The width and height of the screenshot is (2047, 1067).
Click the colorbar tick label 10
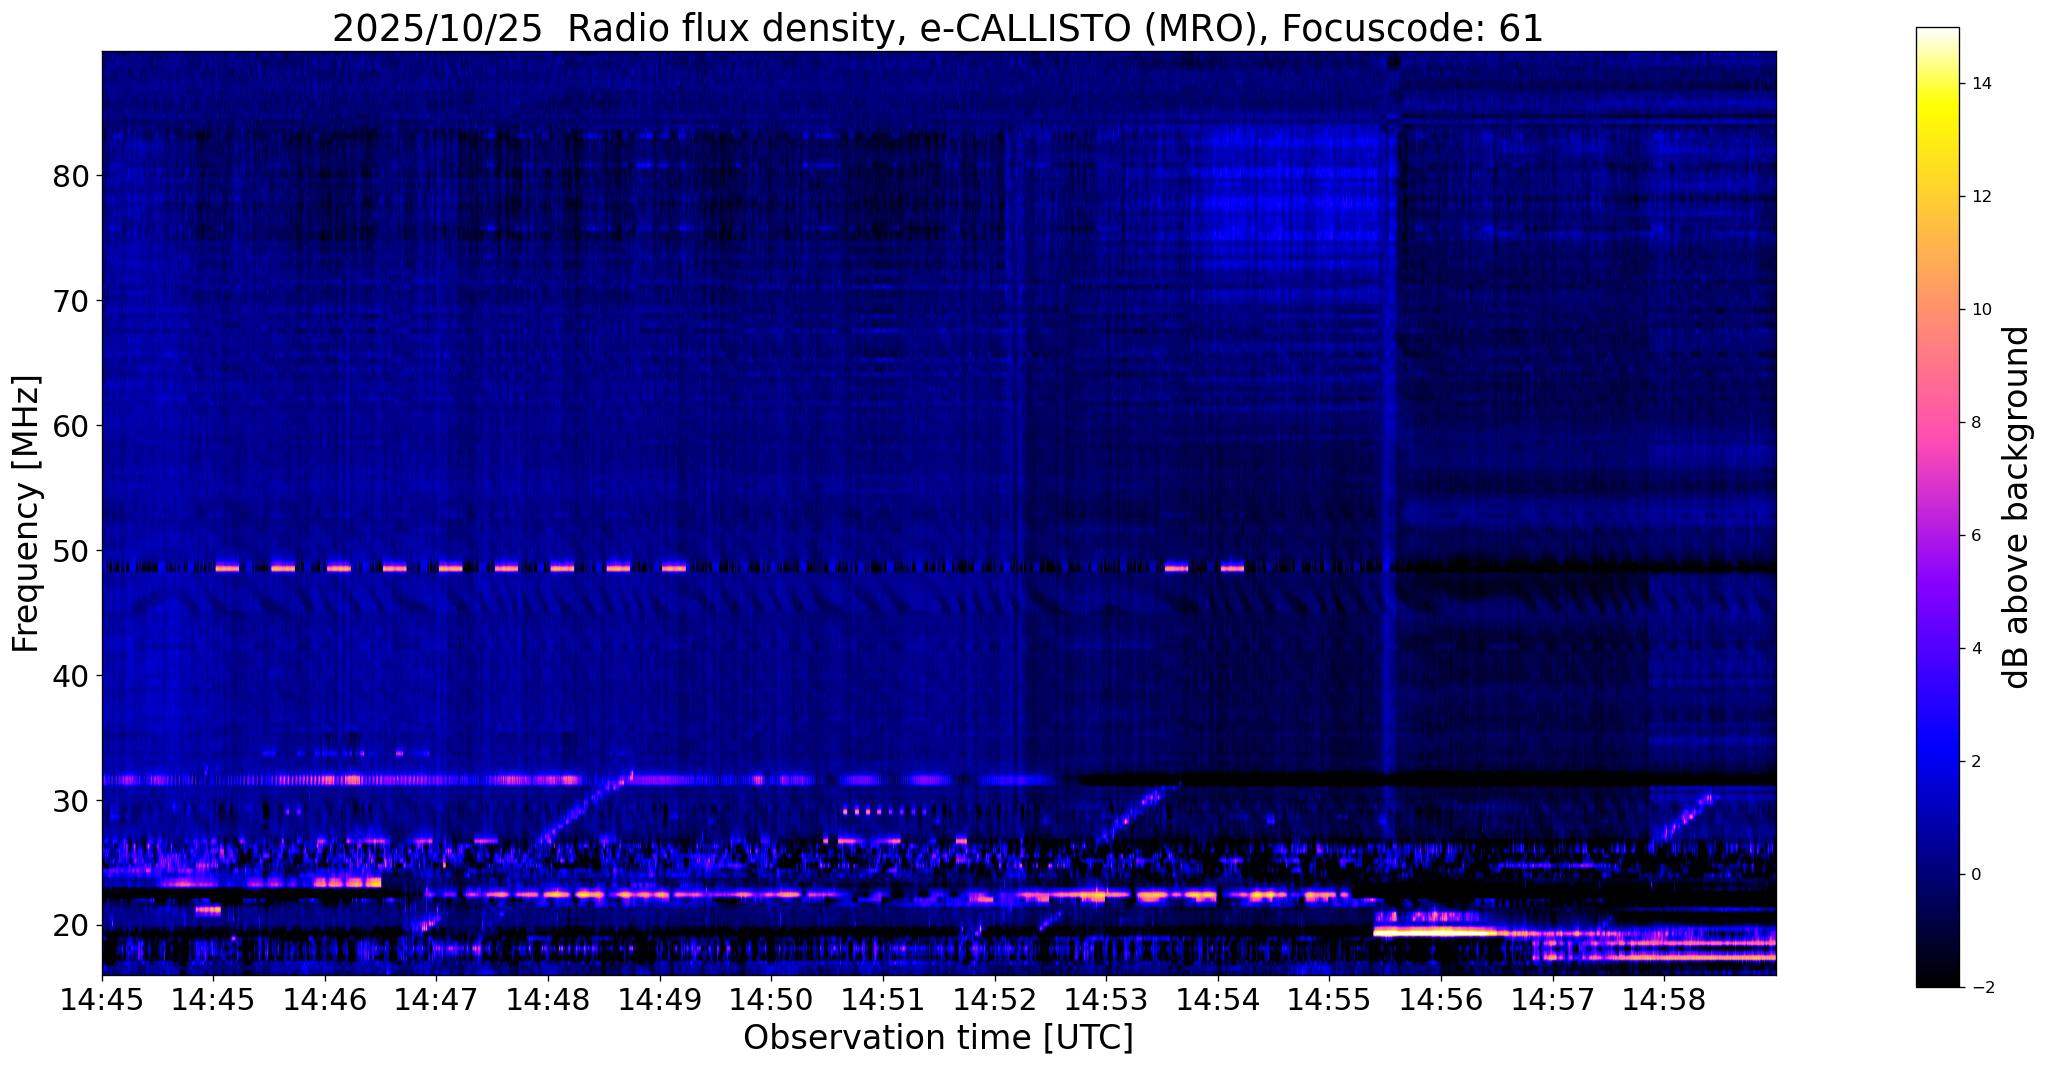(x=1980, y=310)
